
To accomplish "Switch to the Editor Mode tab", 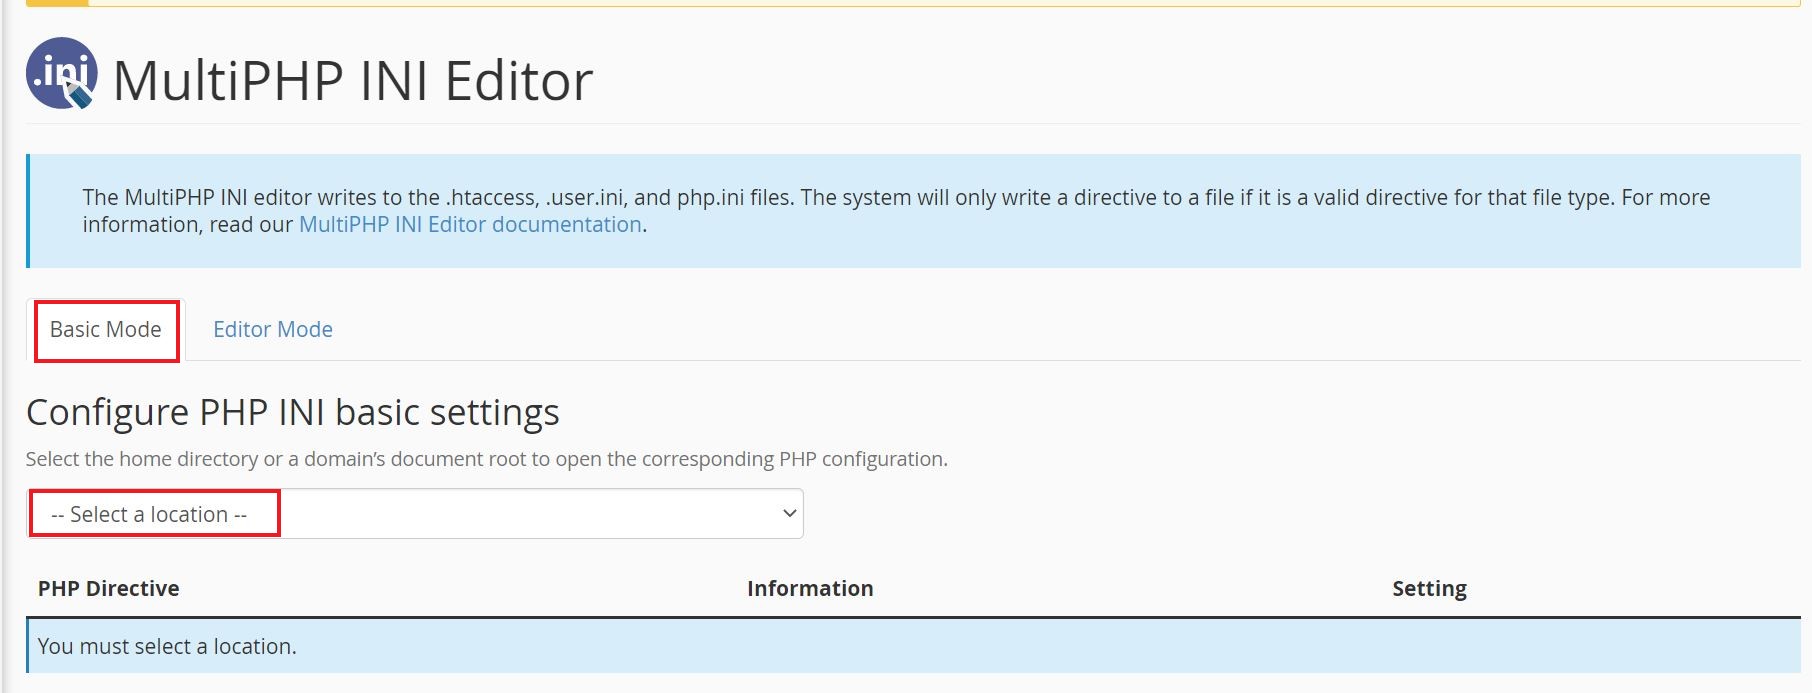I will click(273, 329).
